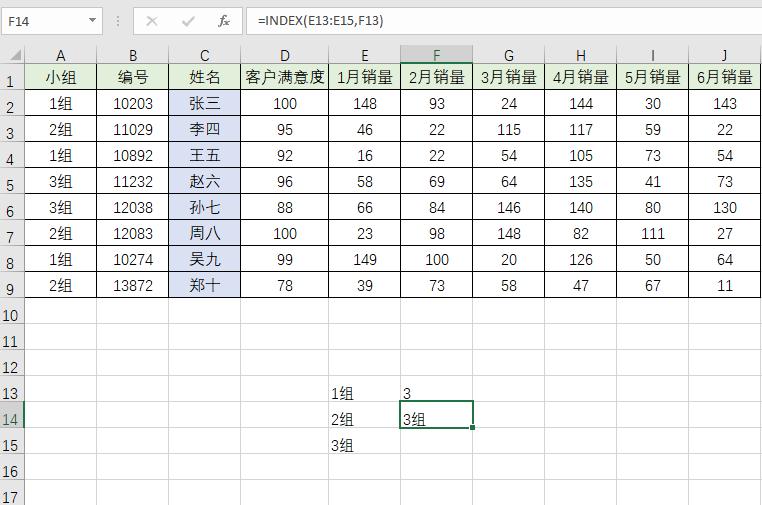Click the cell with 编号 11029
The image size is (762, 505).
click(133, 129)
